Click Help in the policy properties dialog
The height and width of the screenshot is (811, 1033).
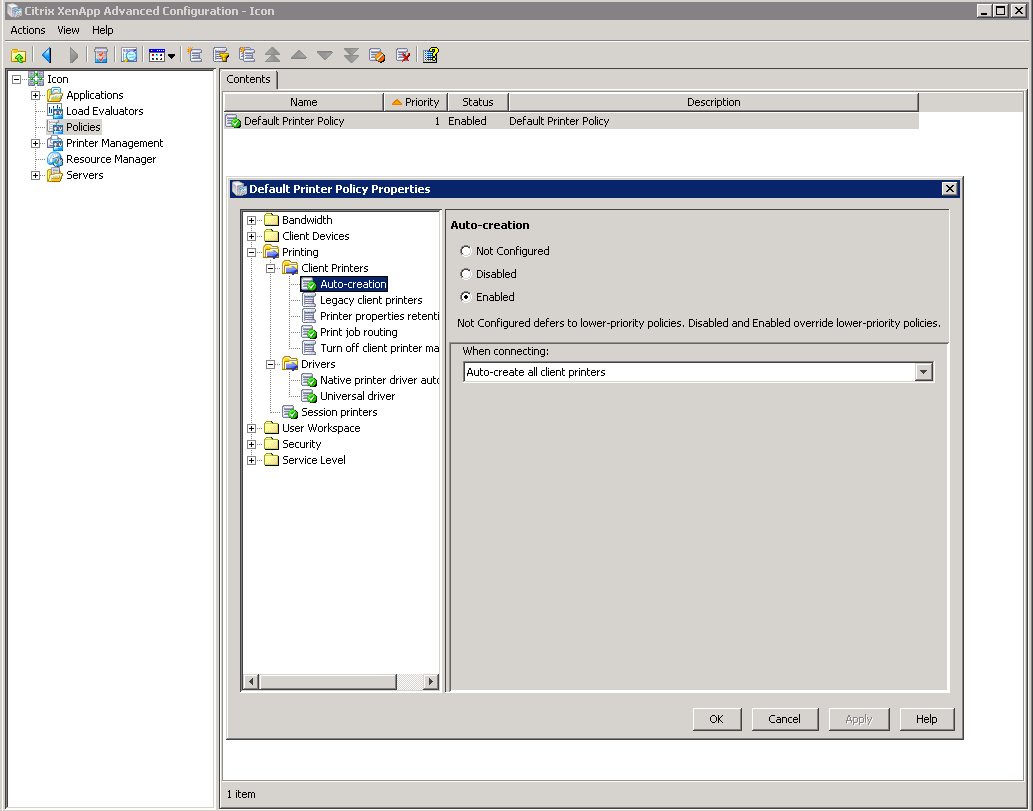[926, 719]
